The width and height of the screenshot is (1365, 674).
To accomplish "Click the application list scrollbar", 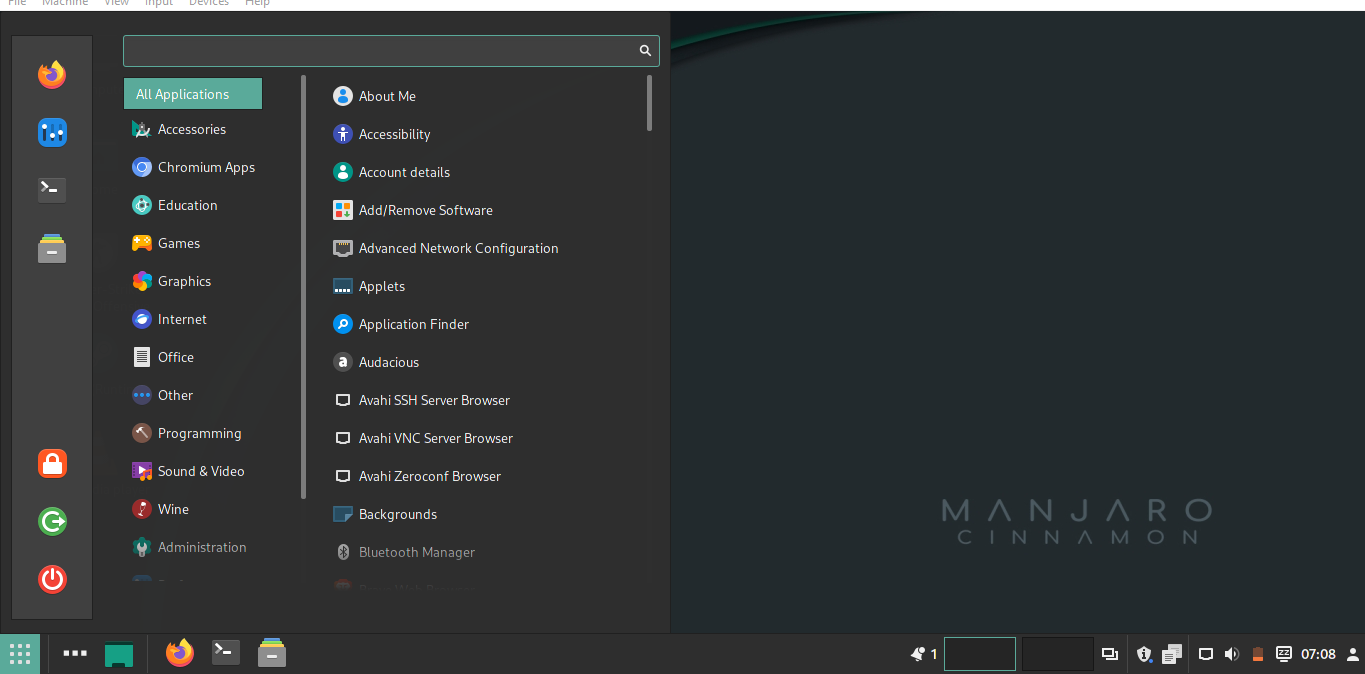I will point(650,103).
